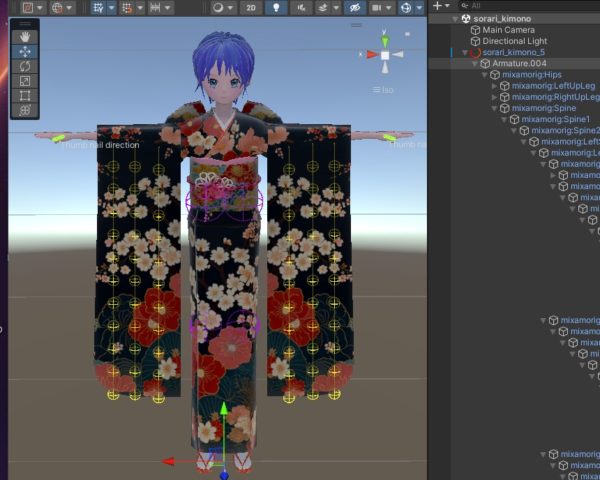Select the Hand view tool
600x480 pixels.
click(x=24, y=35)
